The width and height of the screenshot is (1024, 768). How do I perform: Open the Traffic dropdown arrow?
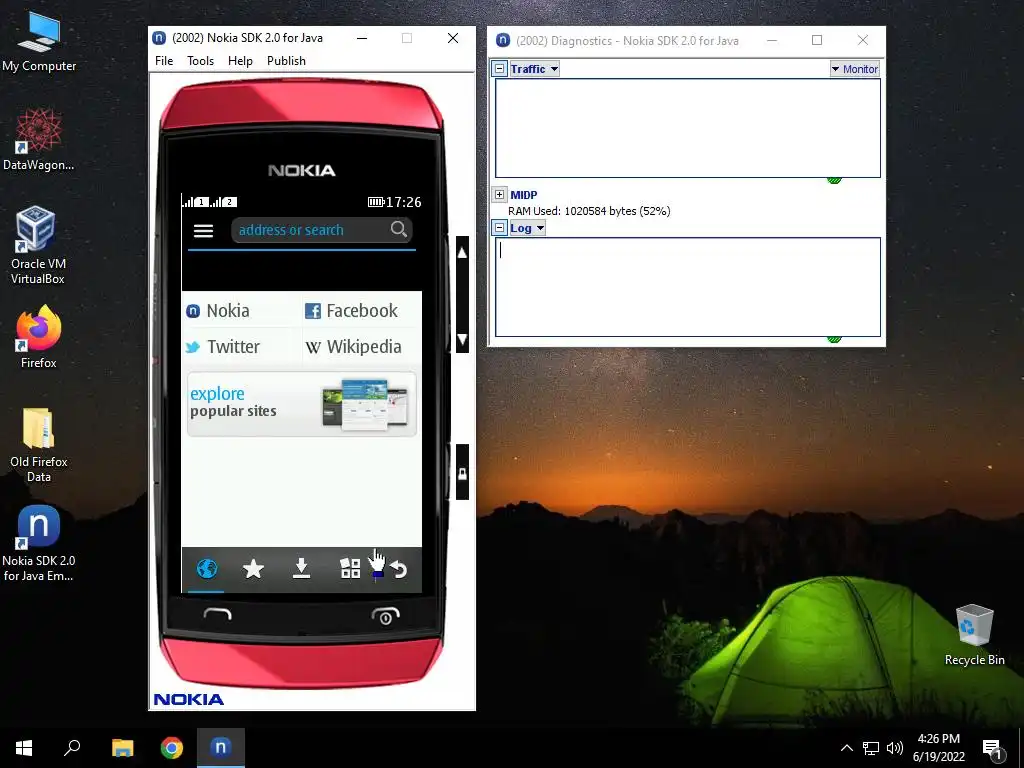(554, 69)
